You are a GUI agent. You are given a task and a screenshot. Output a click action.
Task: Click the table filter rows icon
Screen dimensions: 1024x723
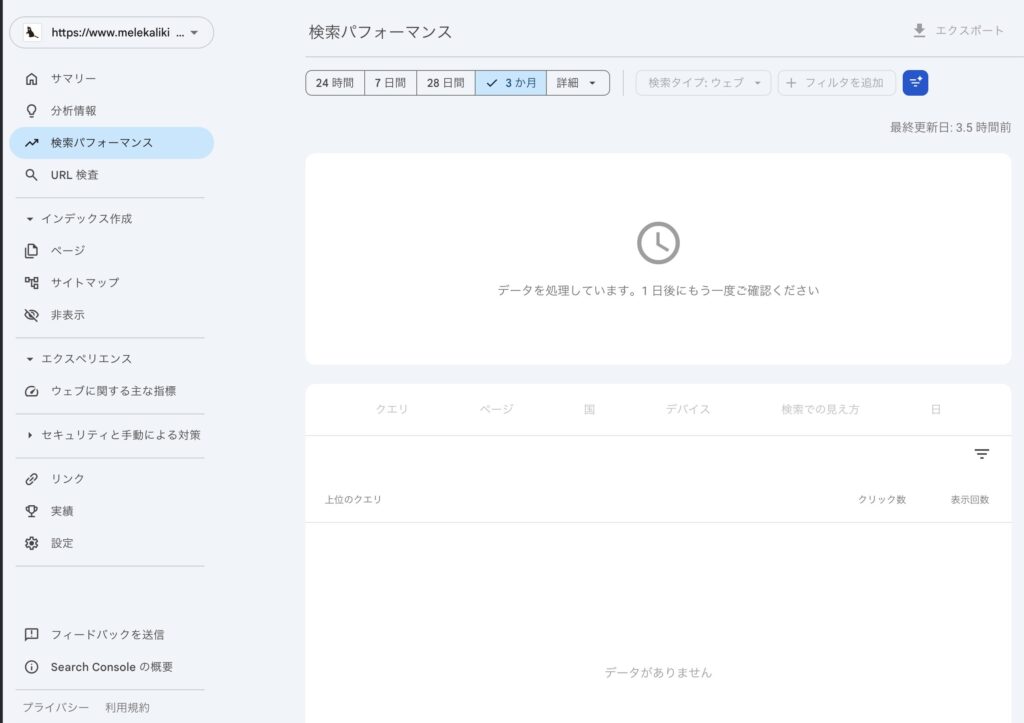point(982,454)
